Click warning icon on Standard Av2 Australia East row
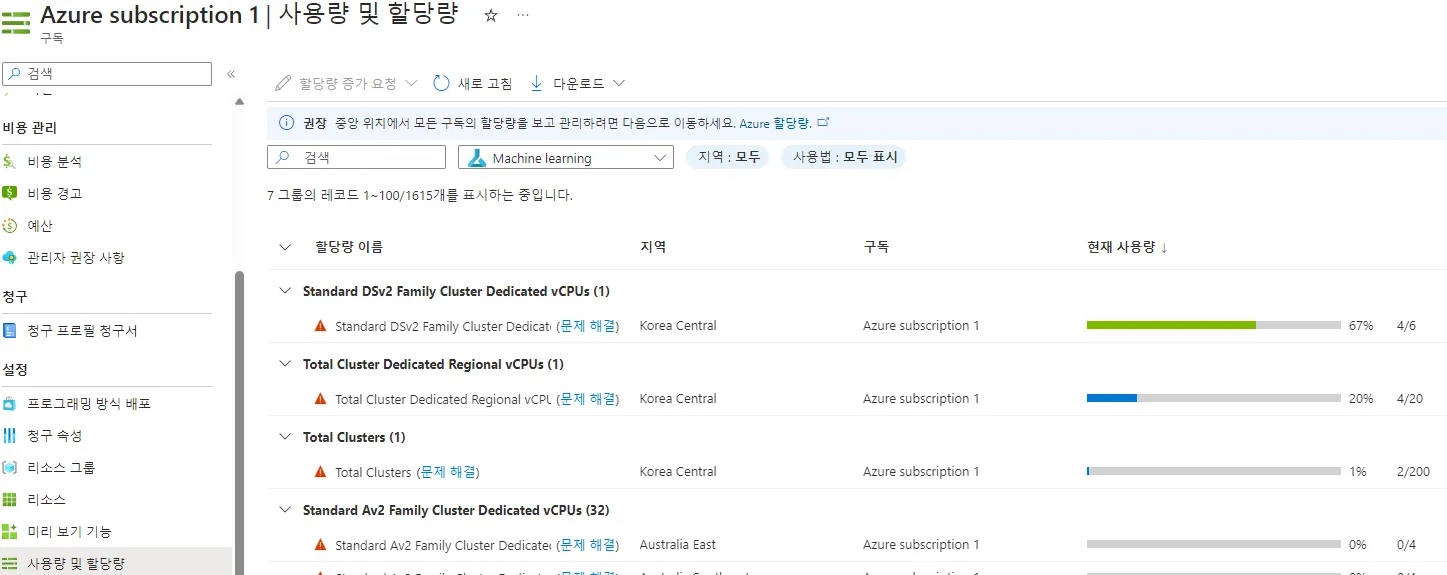 pos(320,545)
